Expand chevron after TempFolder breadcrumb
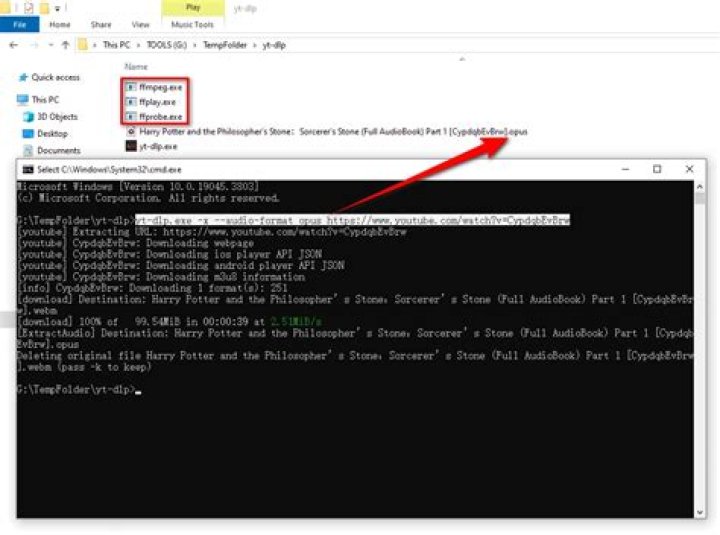 [254, 45]
